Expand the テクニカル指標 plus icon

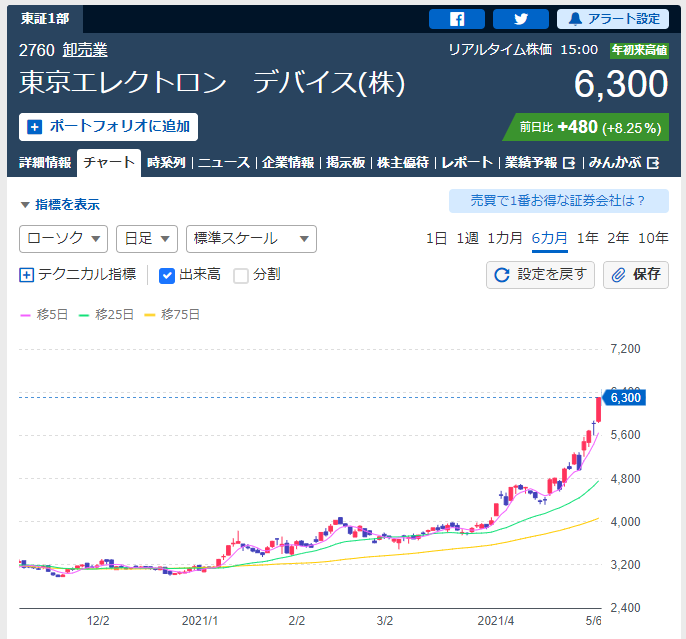[26, 275]
